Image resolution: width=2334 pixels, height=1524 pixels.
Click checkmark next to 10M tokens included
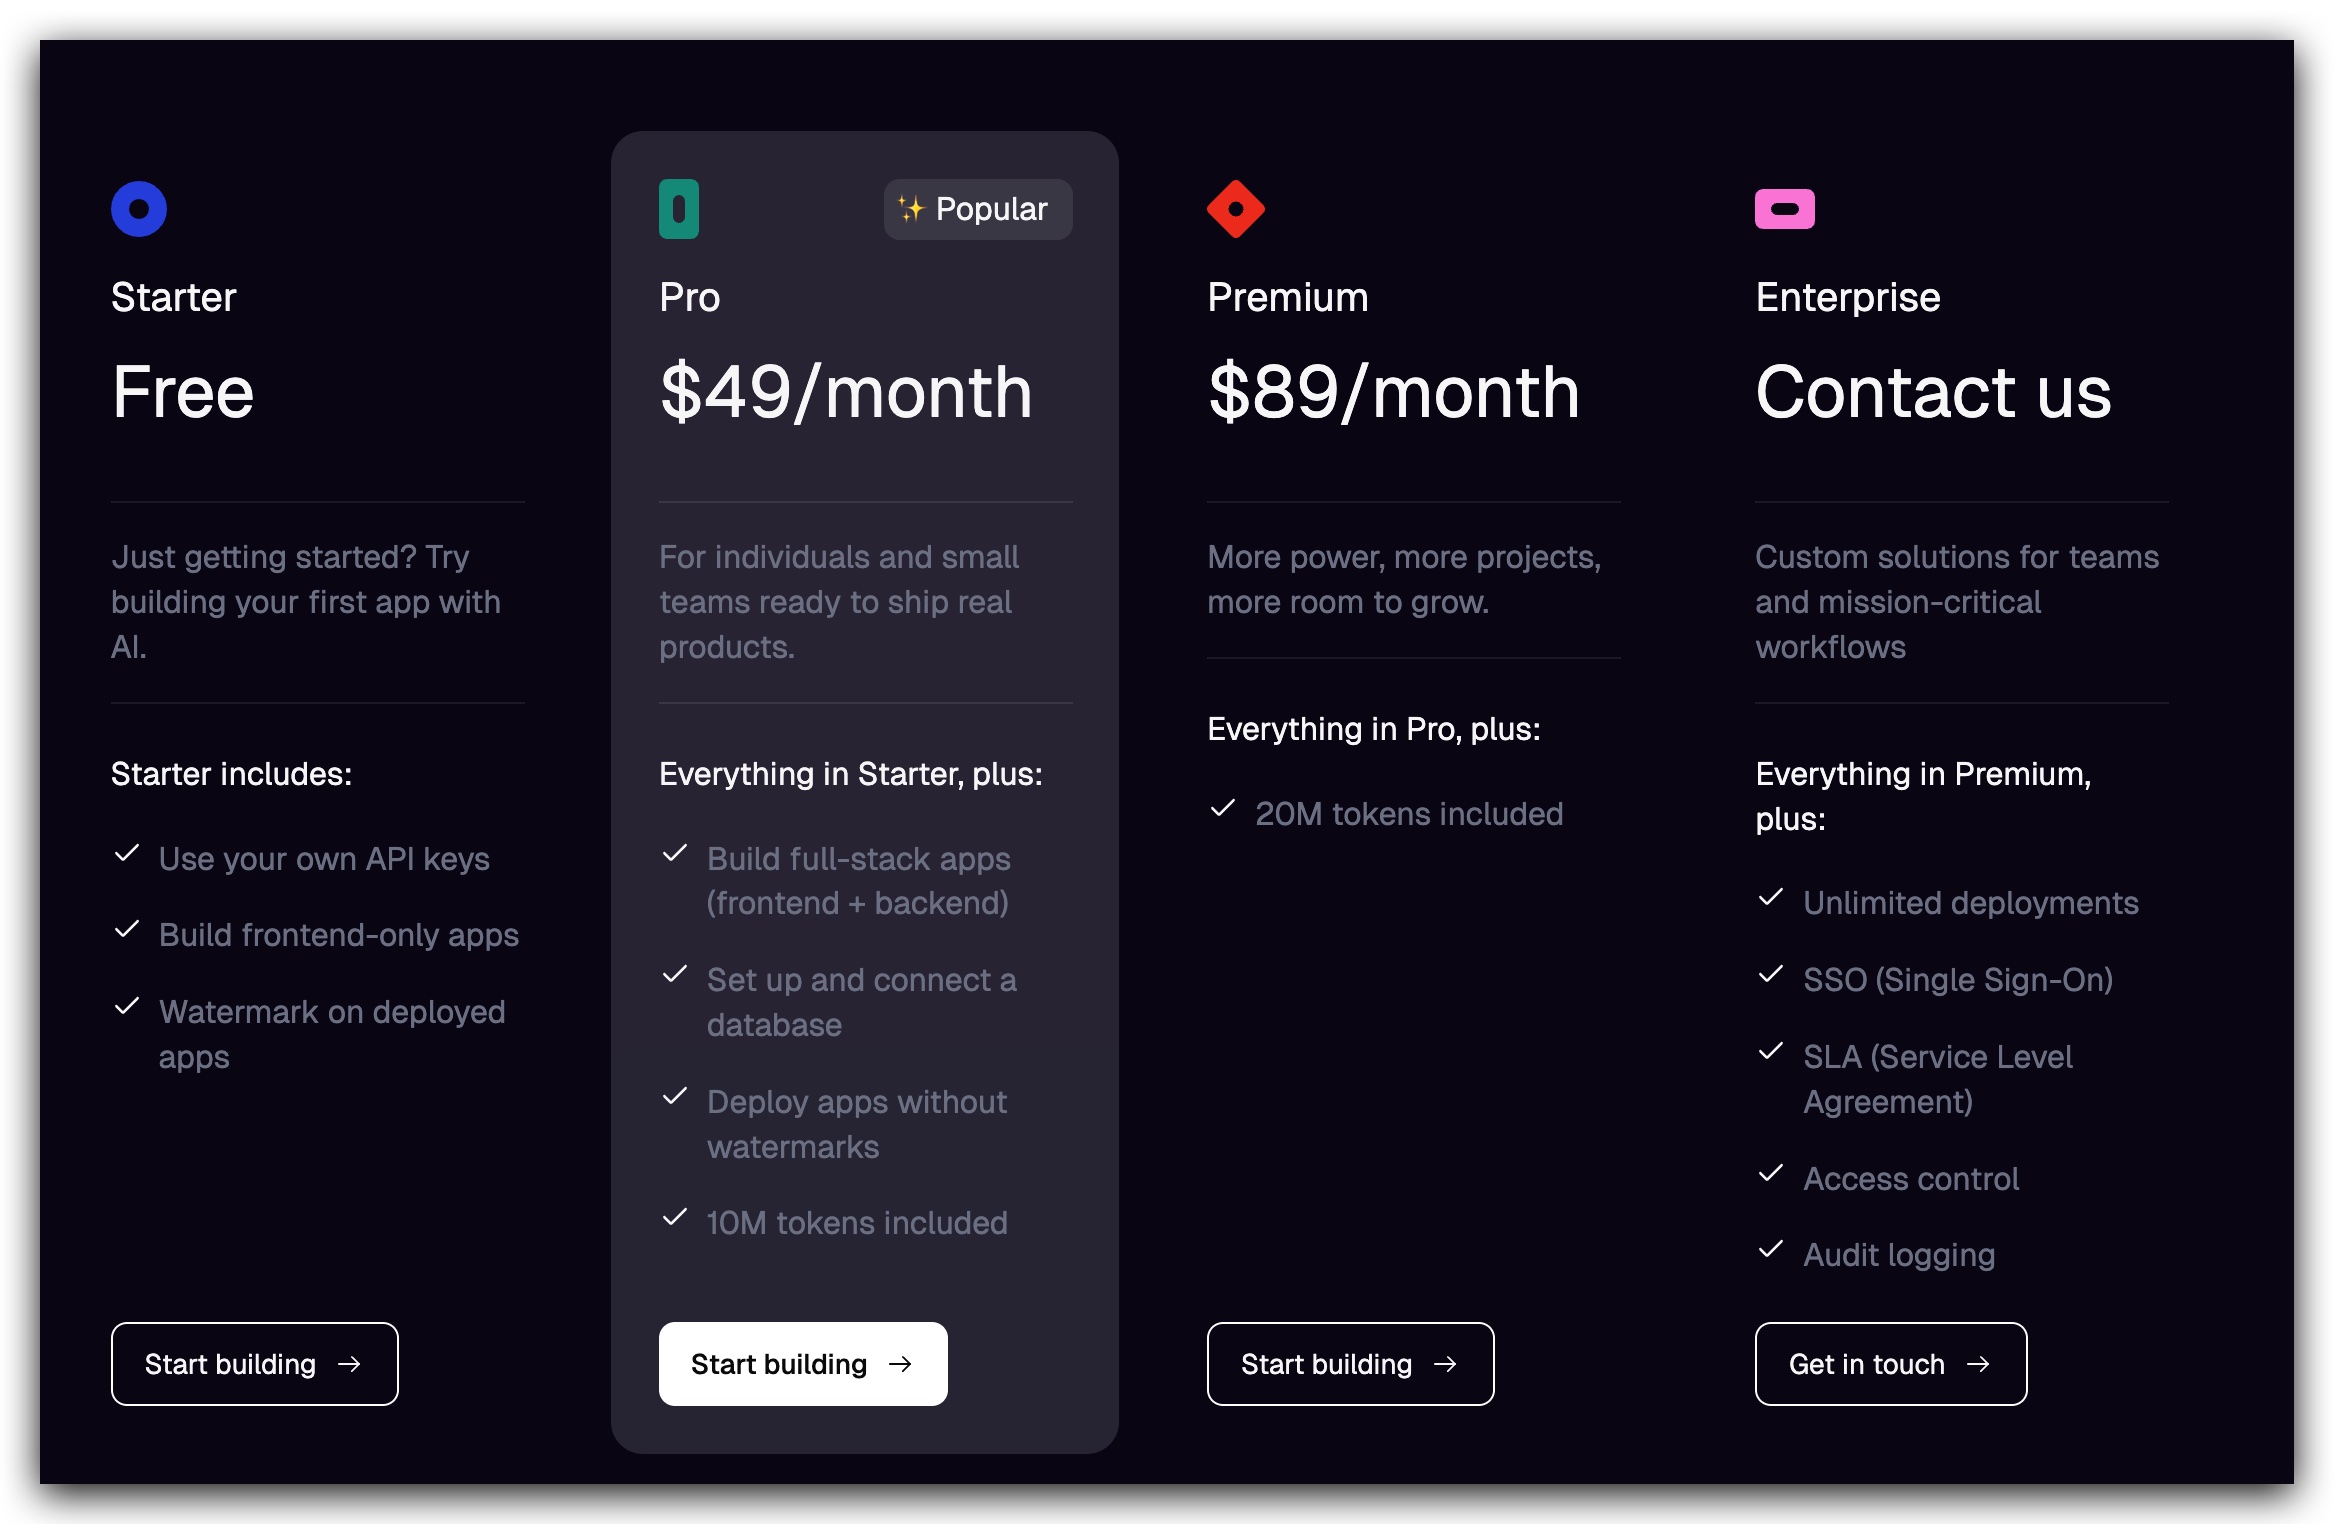[x=675, y=1217]
